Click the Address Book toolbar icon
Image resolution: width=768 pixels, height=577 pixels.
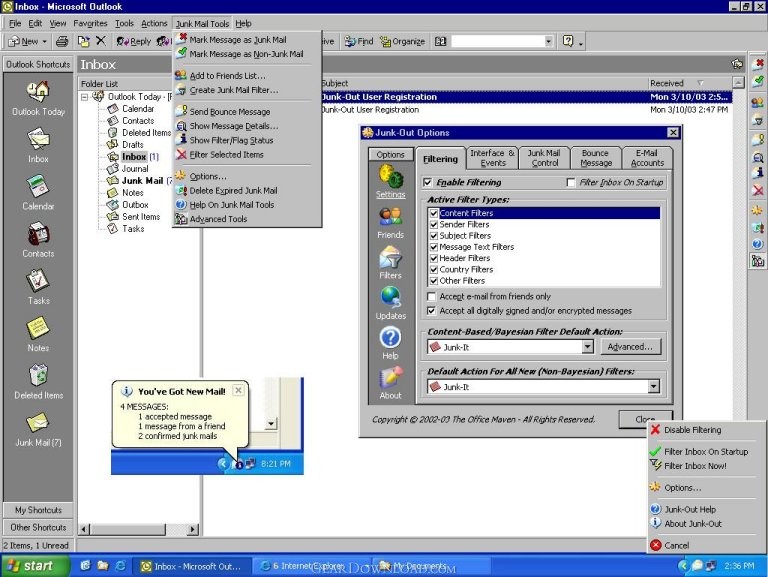440,42
